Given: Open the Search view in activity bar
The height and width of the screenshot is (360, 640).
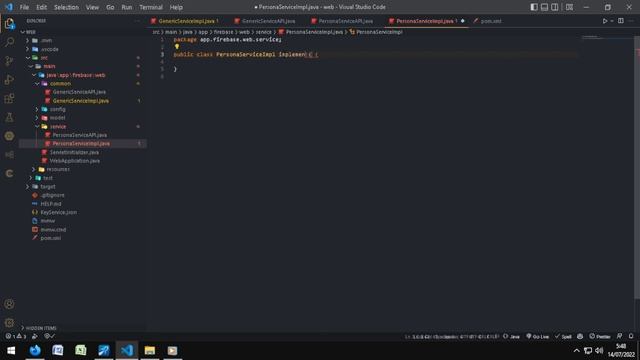Looking at the screenshot, I should point(9,42).
